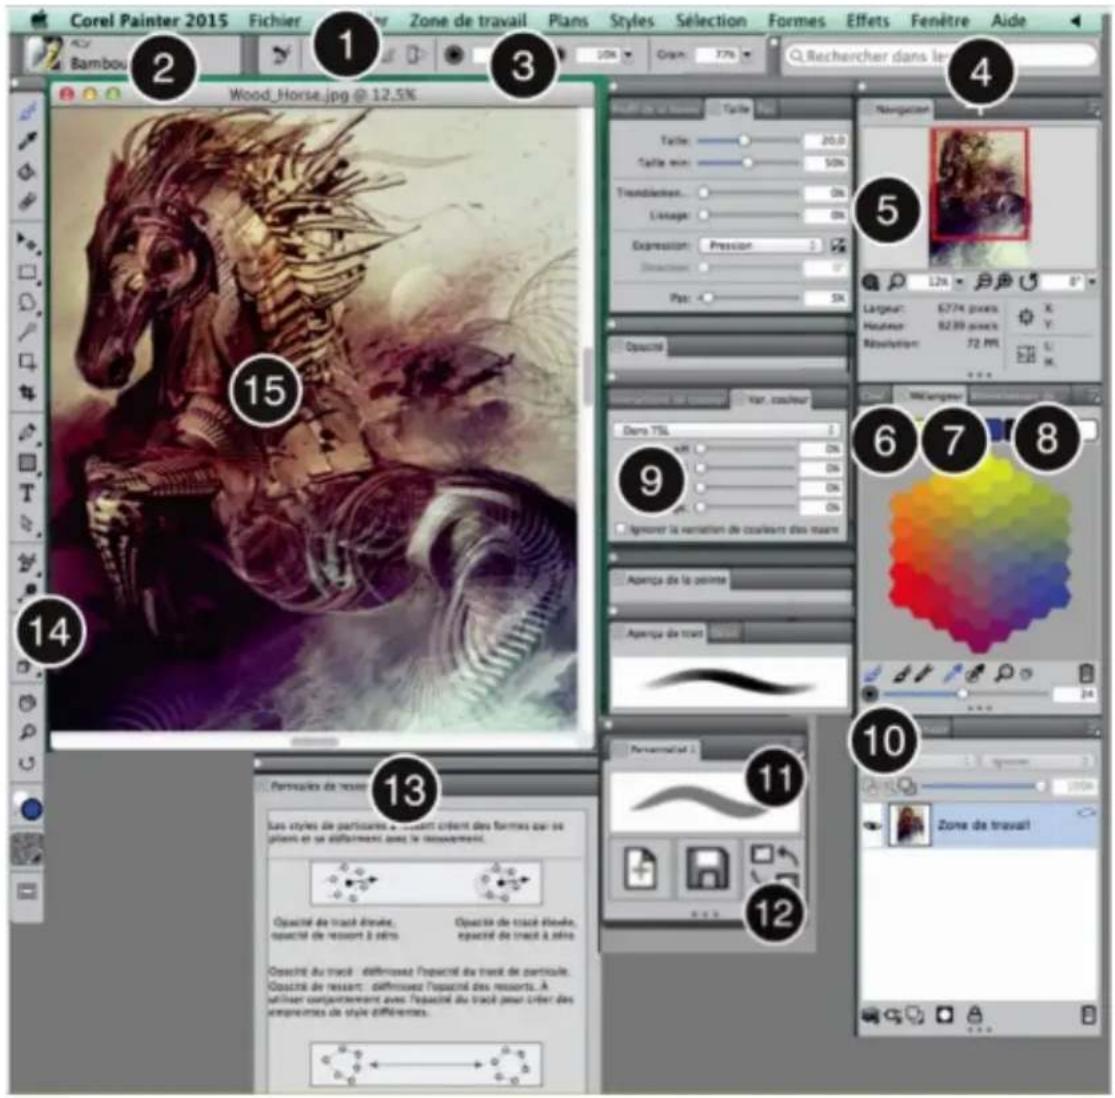Click the trash icon to clear the mixer pad
Viewport: 1115px width, 1098px height.
[x=1086, y=674]
